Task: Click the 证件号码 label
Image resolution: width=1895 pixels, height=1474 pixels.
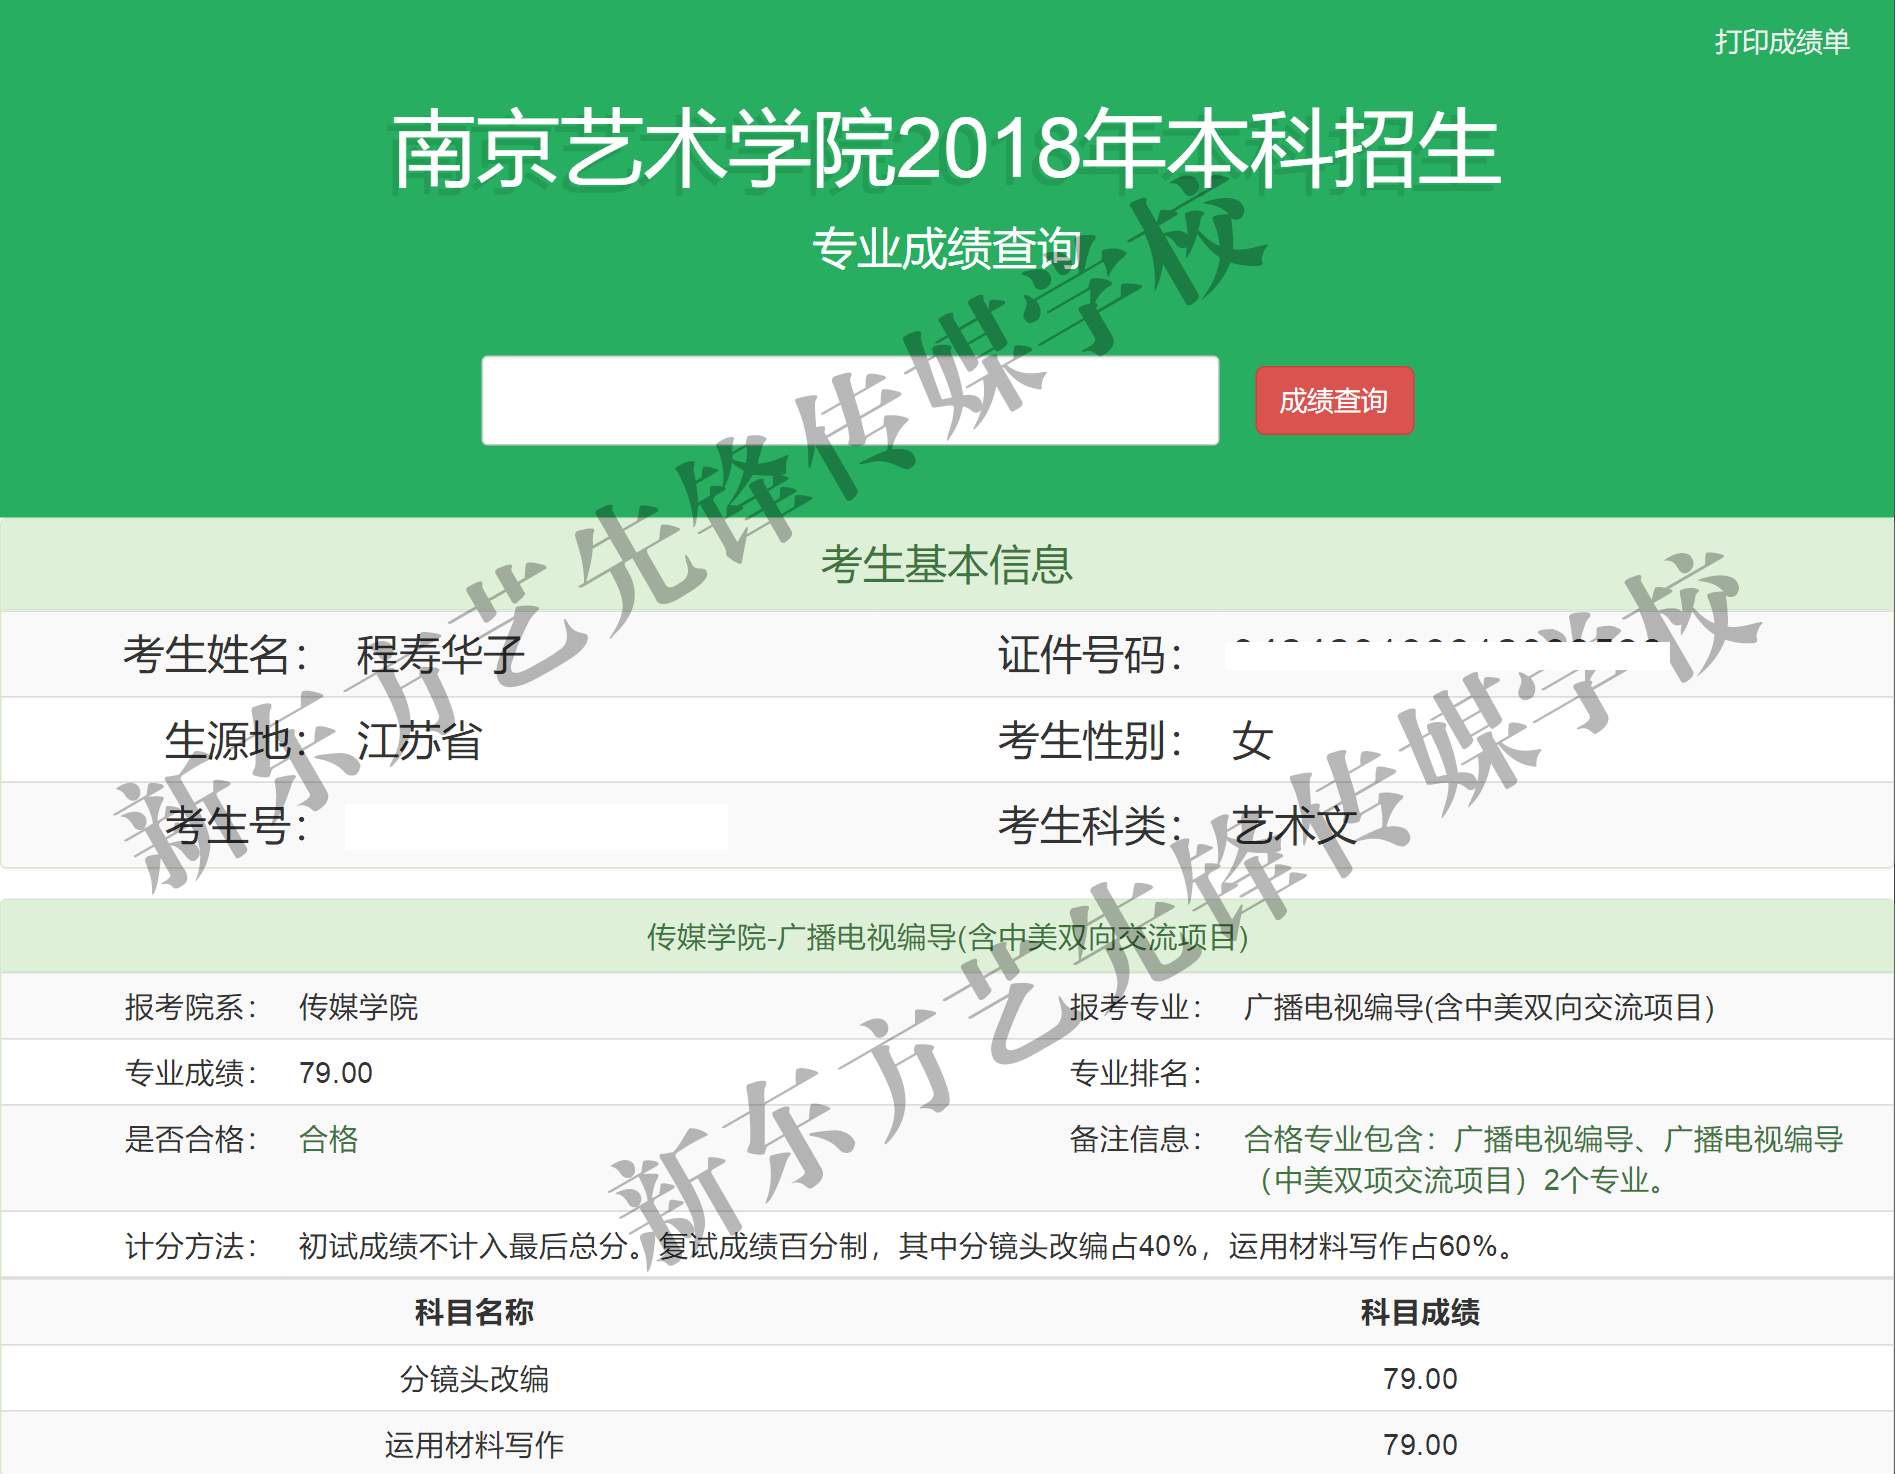Action: coord(1091,655)
